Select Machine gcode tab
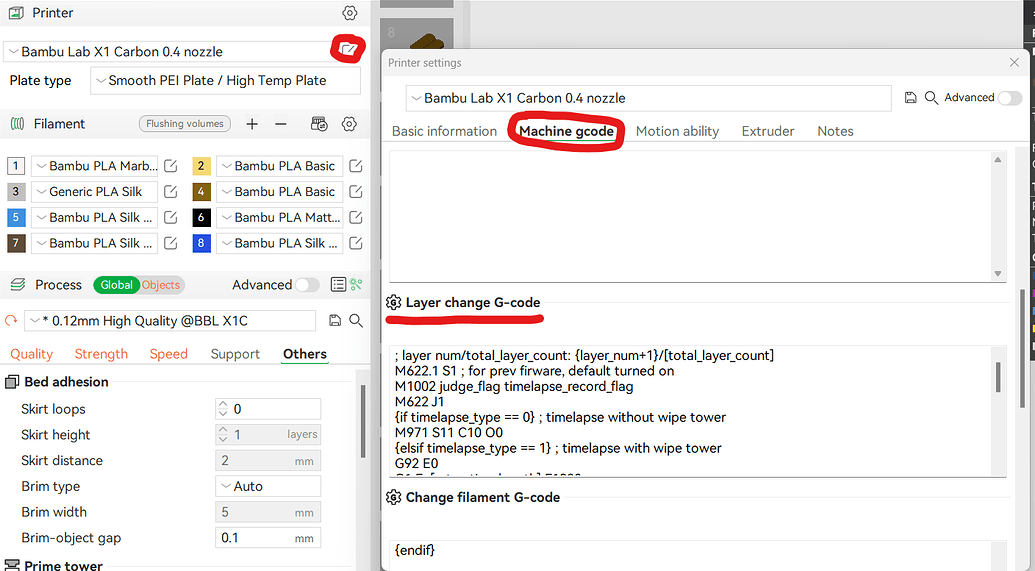This screenshot has height=571, width=1035. click(566, 131)
